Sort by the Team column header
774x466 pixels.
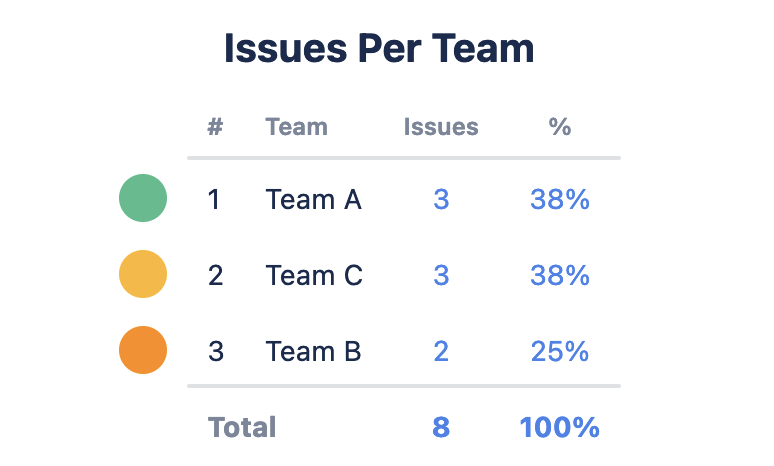[x=296, y=127]
